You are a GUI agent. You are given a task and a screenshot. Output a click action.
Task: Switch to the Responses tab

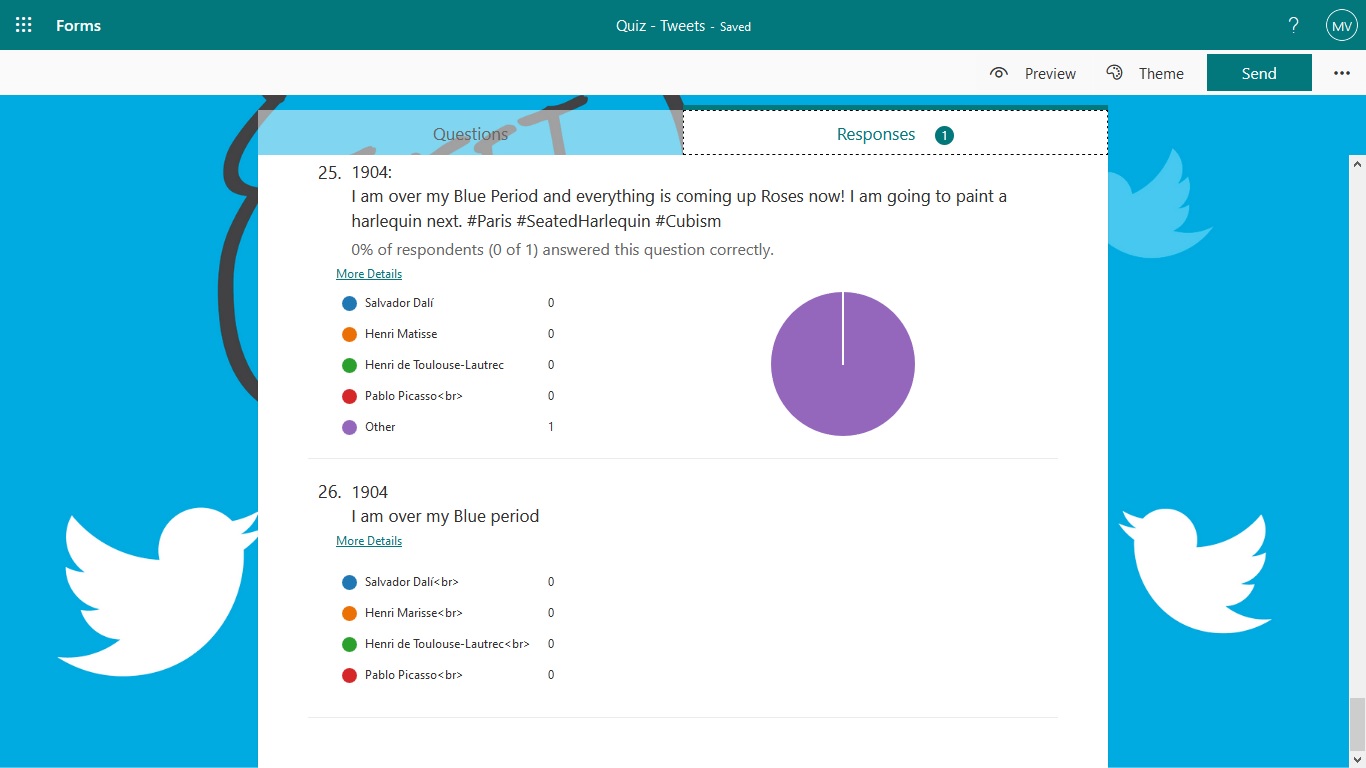coord(895,133)
